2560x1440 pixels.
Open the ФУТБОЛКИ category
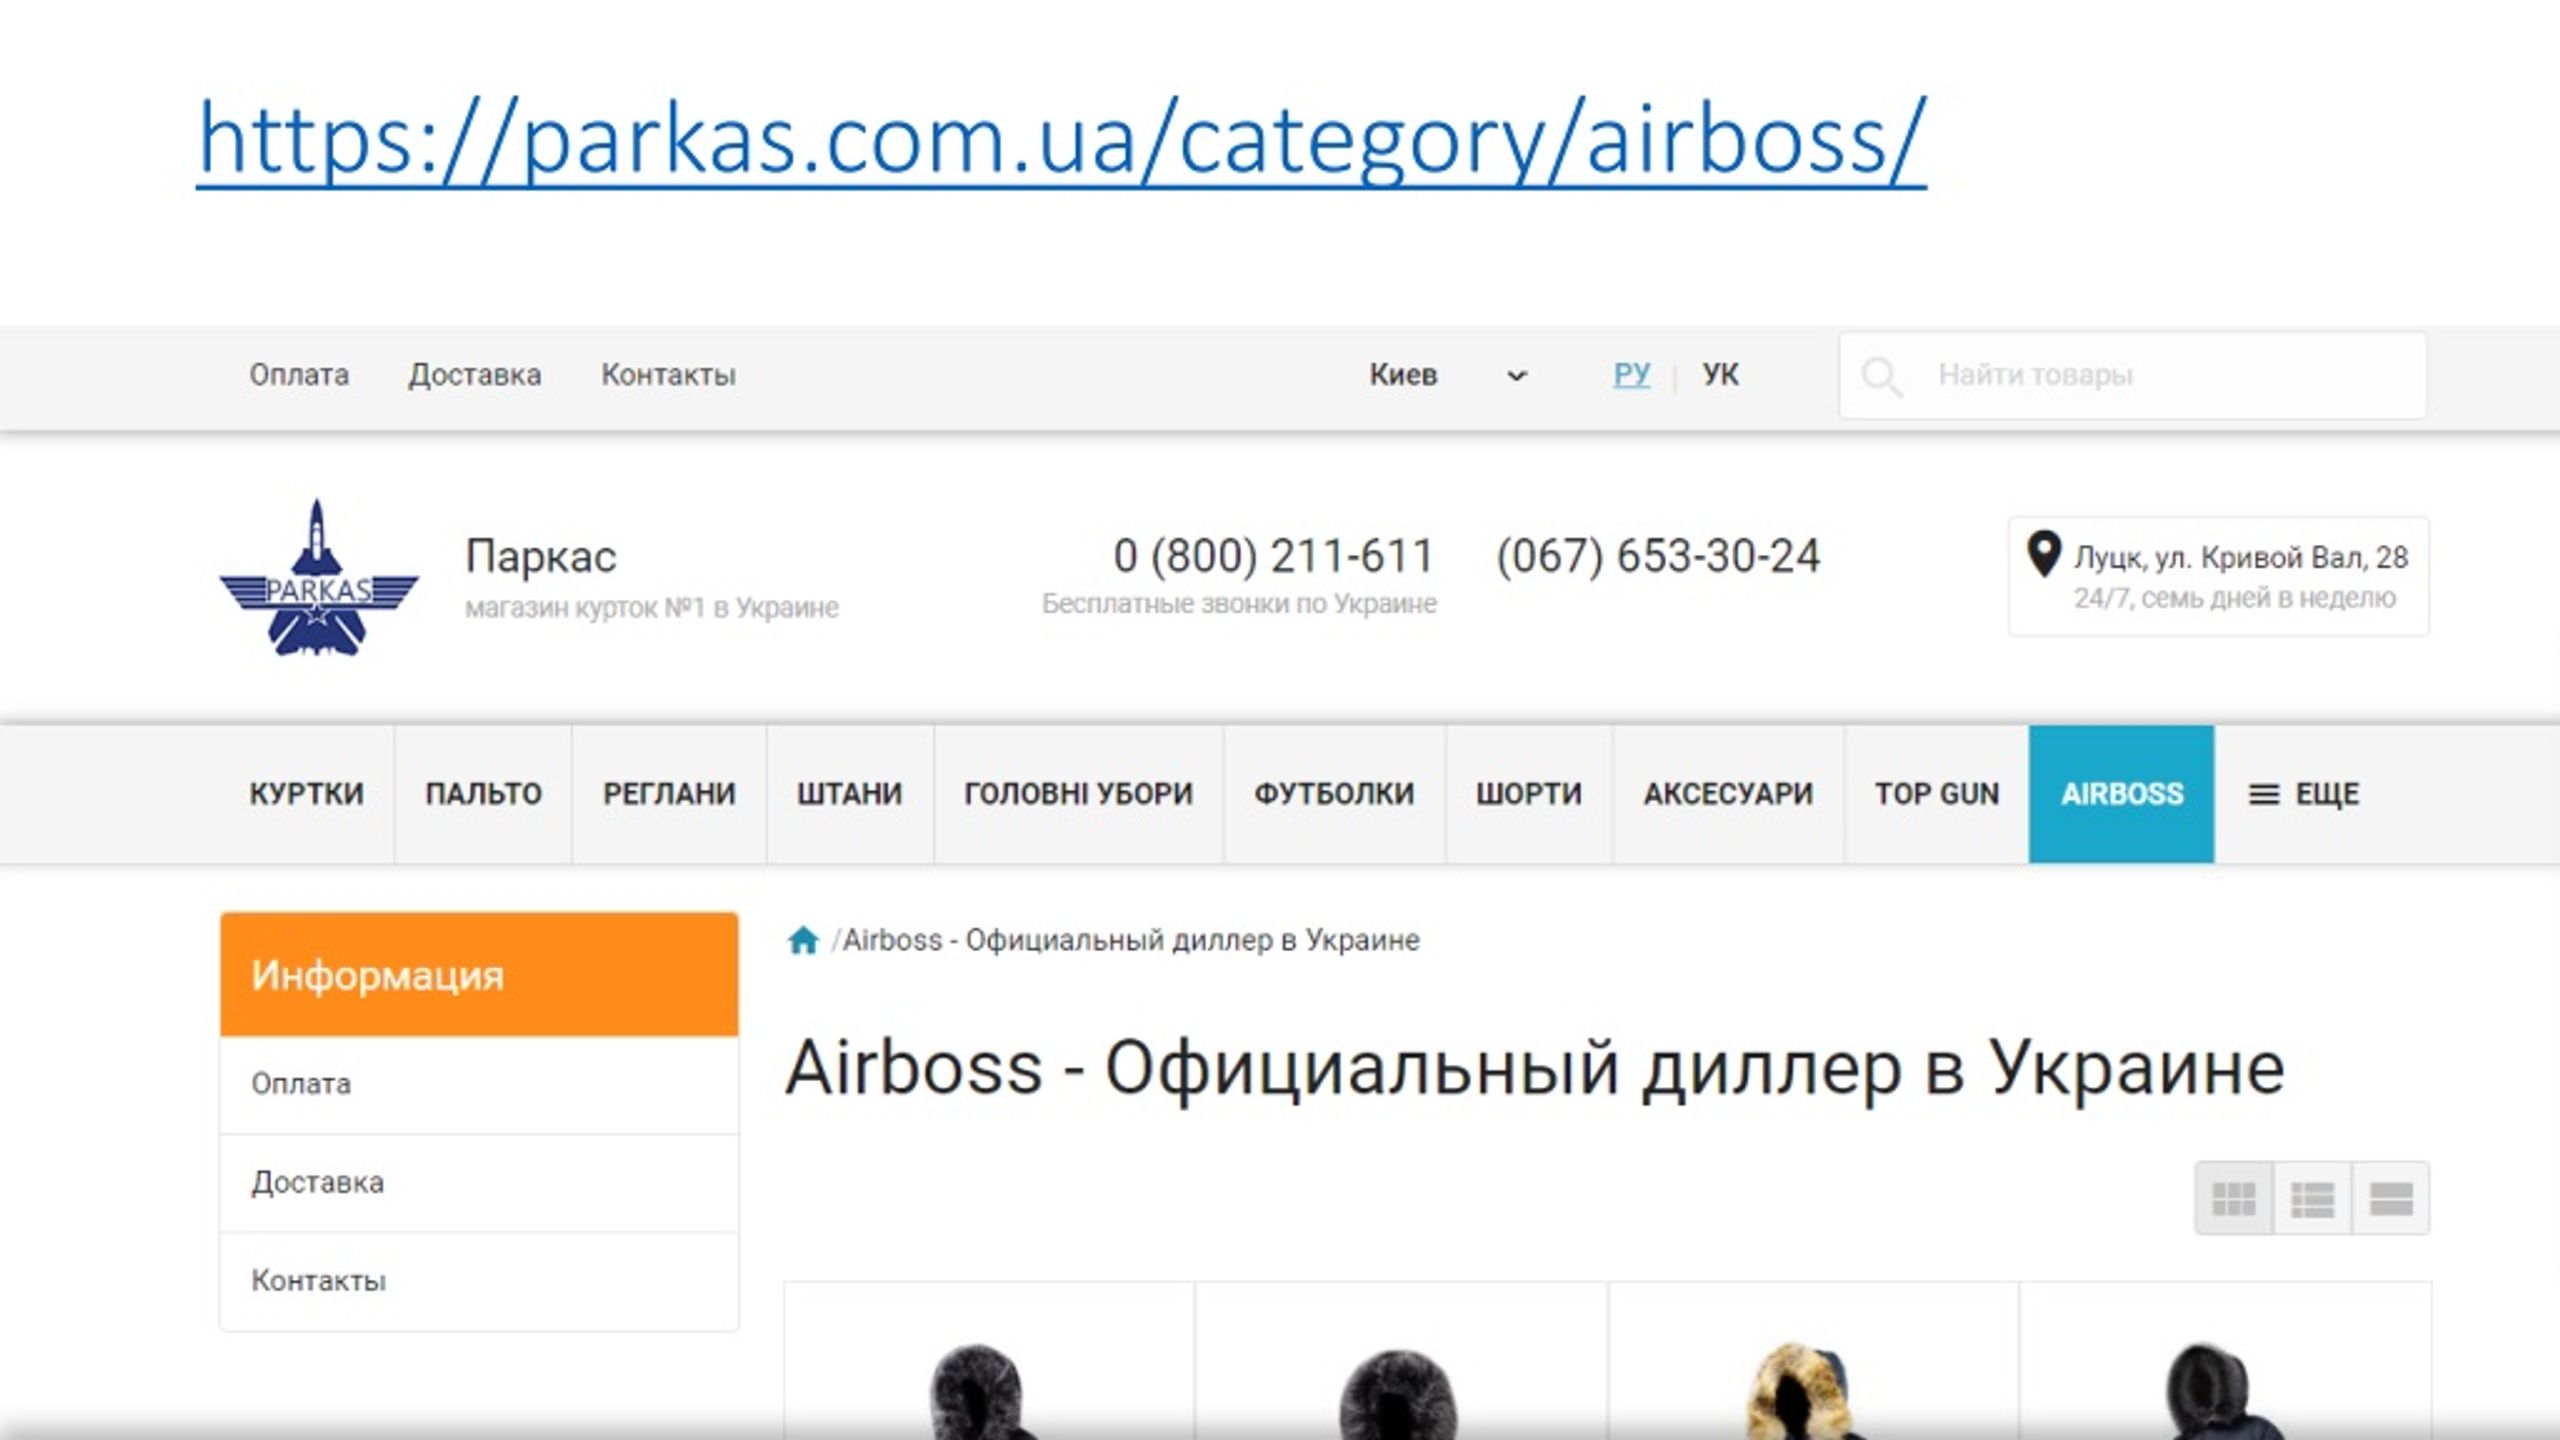point(1334,794)
